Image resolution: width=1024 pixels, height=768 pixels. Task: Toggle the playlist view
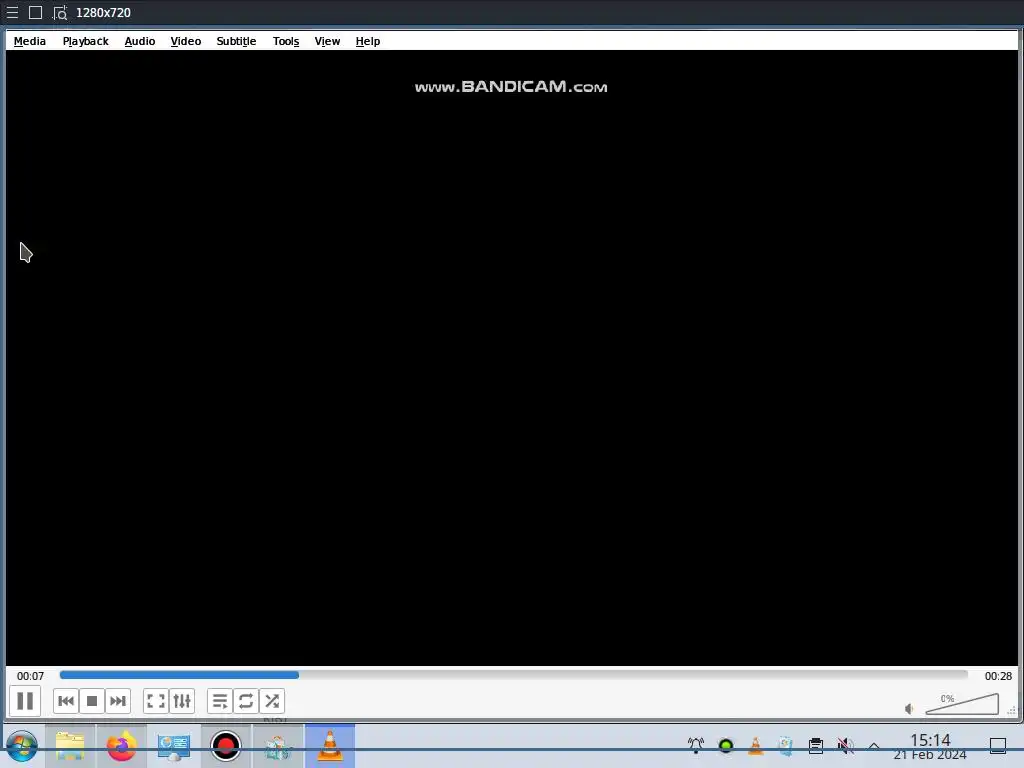click(x=220, y=701)
